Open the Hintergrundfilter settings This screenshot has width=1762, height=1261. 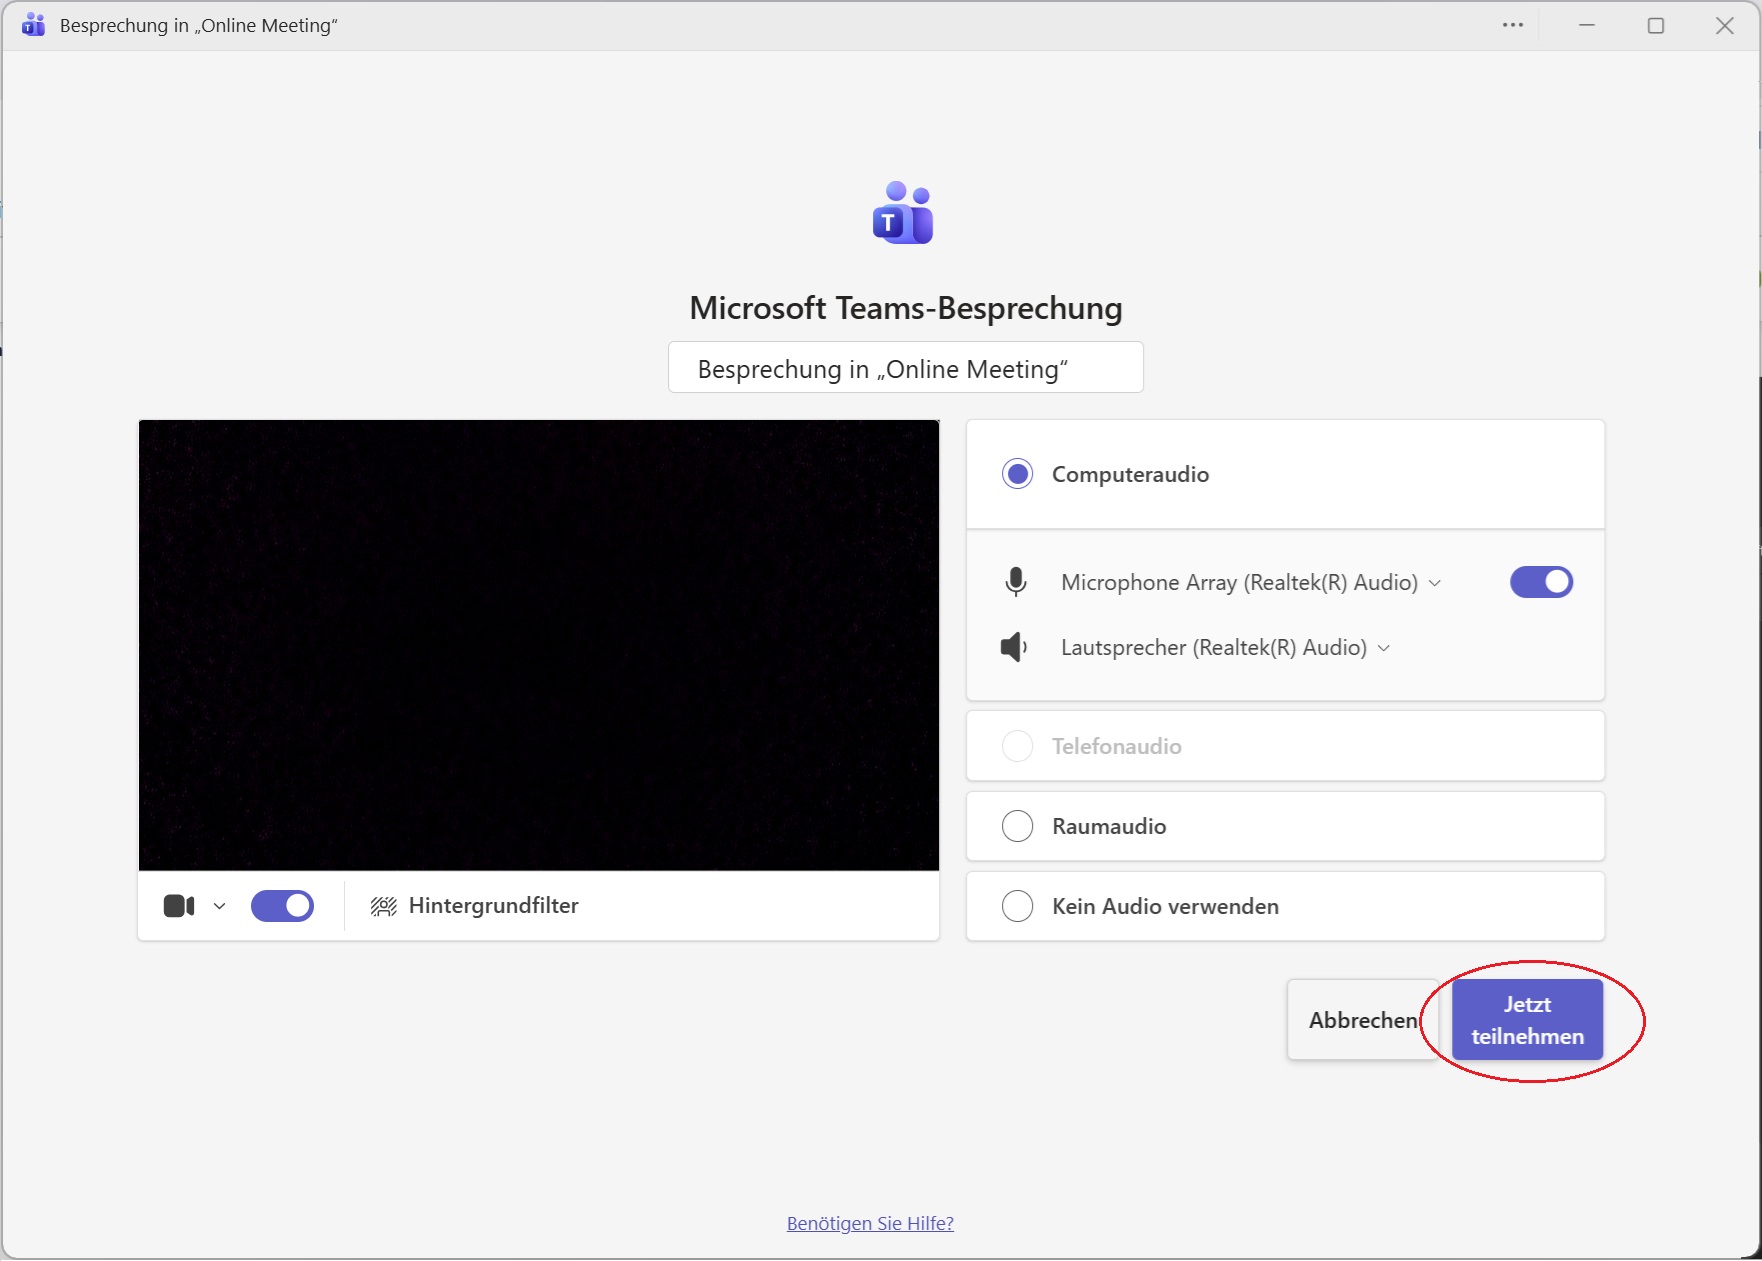[473, 906]
